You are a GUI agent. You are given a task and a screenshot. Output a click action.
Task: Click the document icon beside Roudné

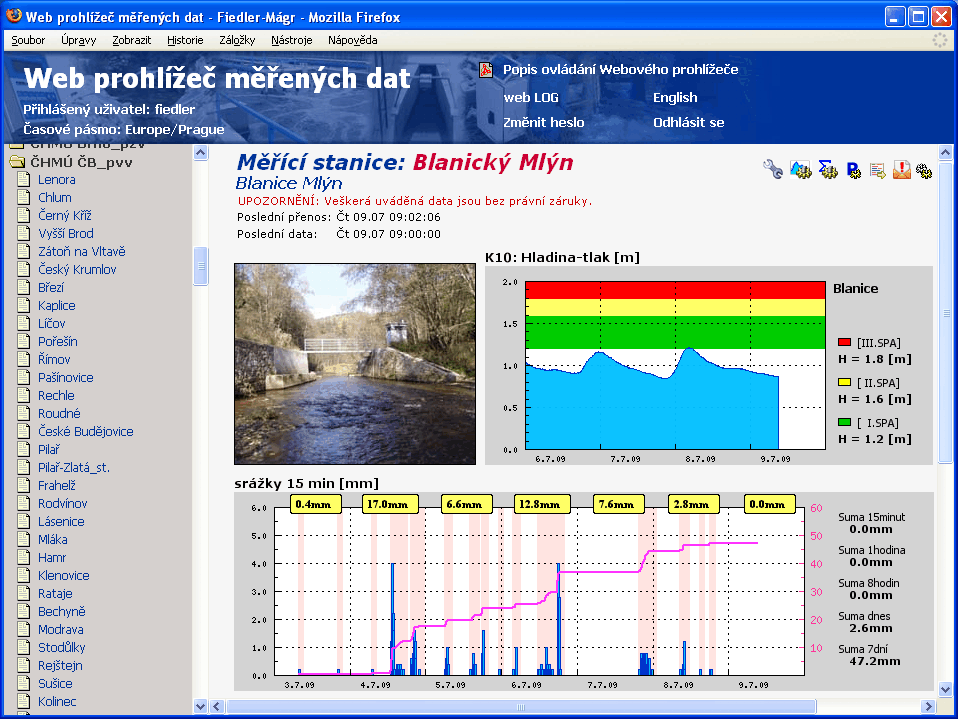[x=24, y=414]
